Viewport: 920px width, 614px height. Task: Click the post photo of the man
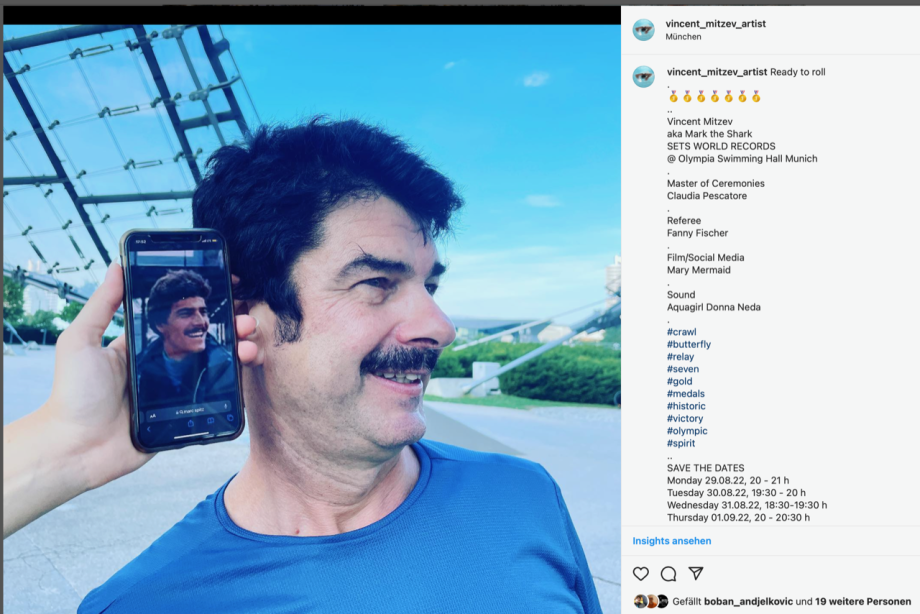[x=312, y=319]
